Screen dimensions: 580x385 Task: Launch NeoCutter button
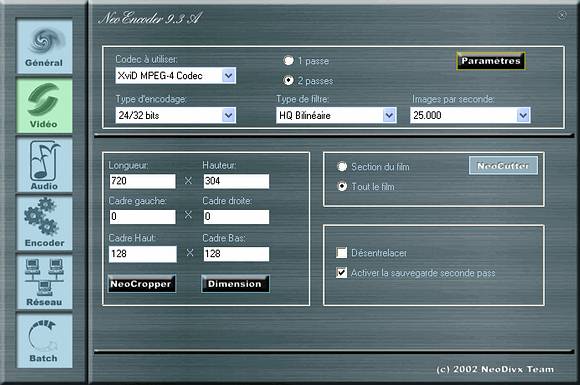pos(503,166)
